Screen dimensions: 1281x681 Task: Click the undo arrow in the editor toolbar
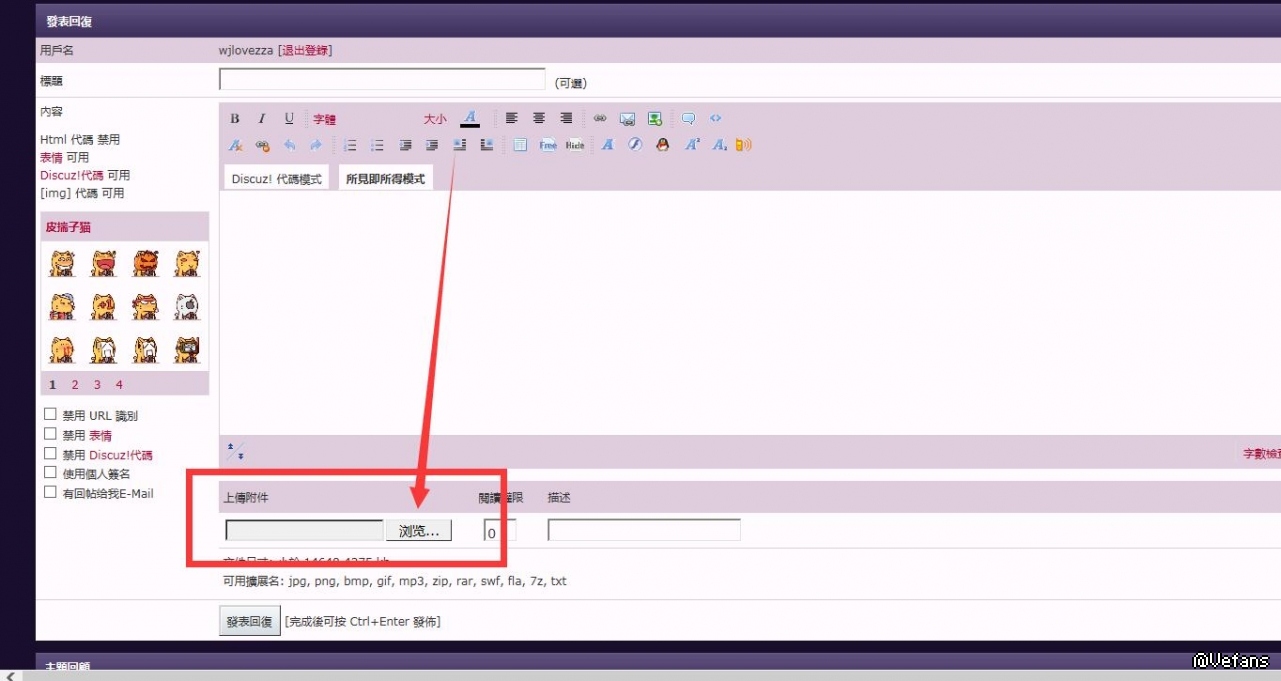click(289, 145)
